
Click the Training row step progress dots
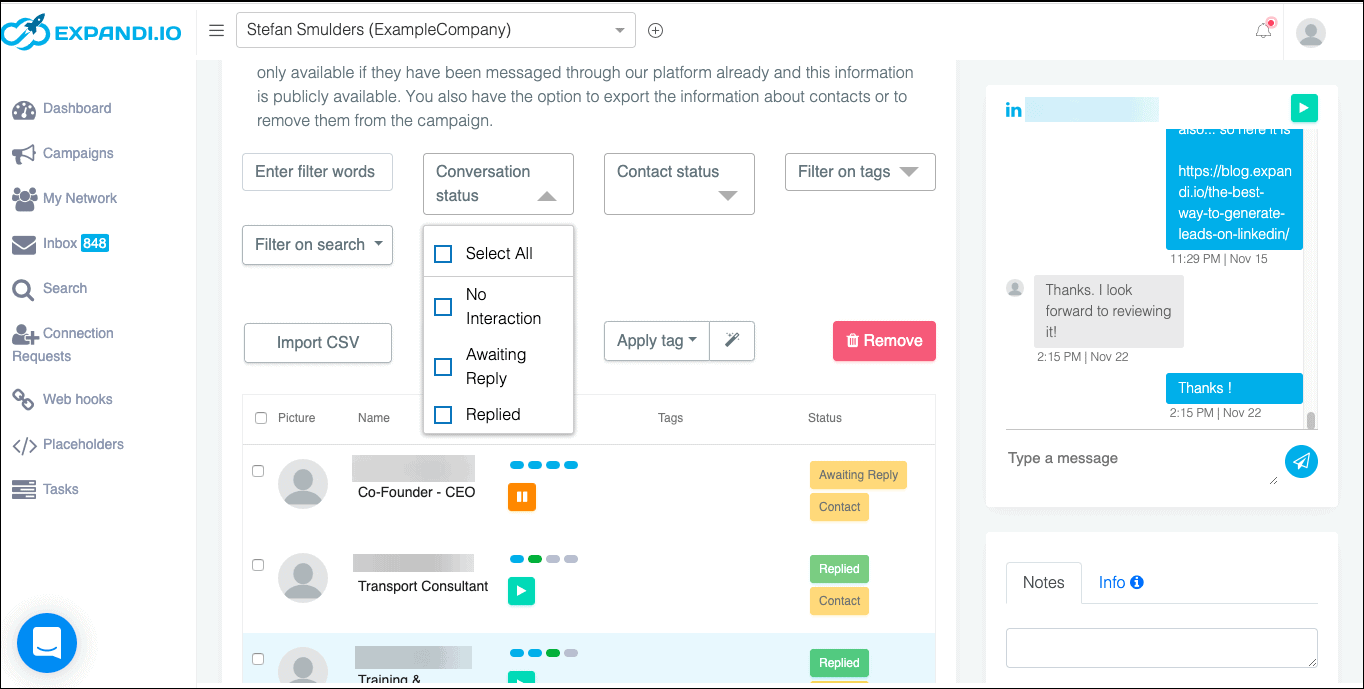[x=544, y=653]
